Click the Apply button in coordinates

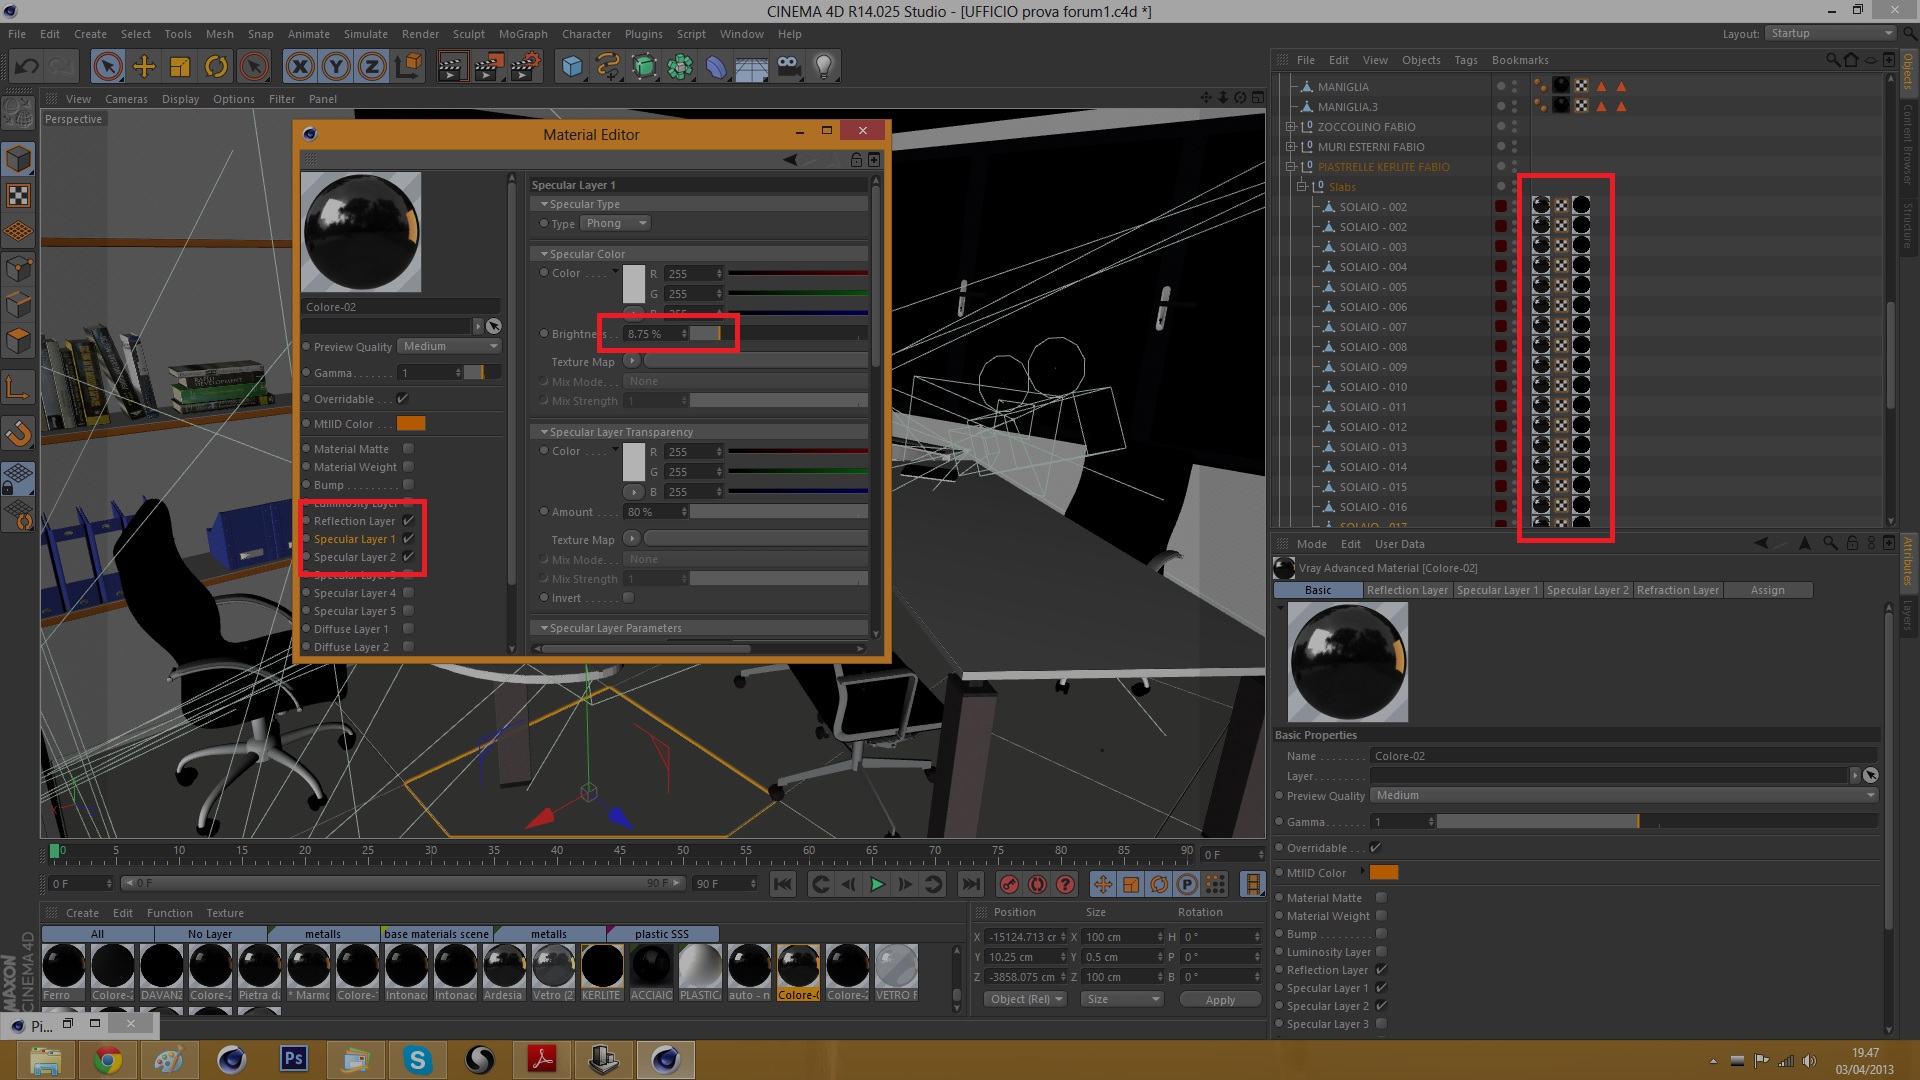click(1220, 1000)
